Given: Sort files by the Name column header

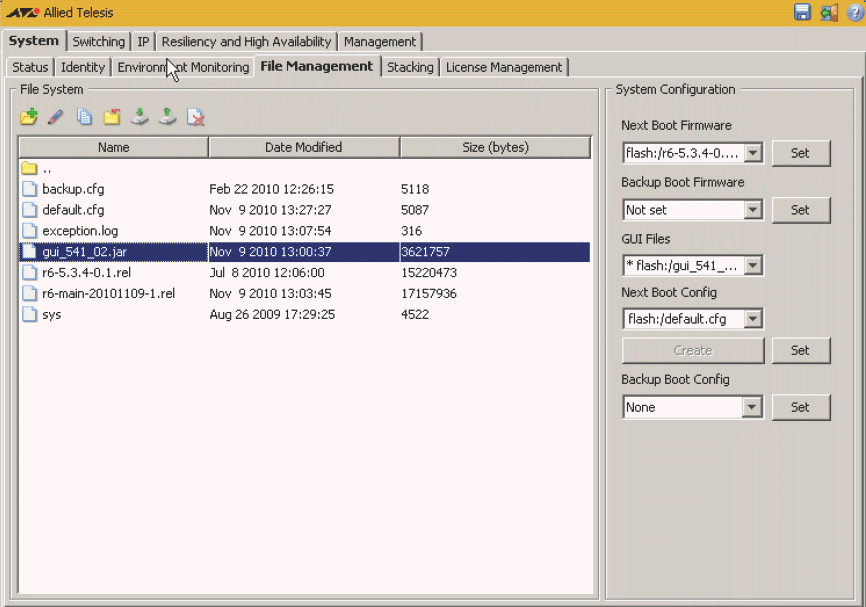Looking at the screenshot, I should [x=114, y=147].
